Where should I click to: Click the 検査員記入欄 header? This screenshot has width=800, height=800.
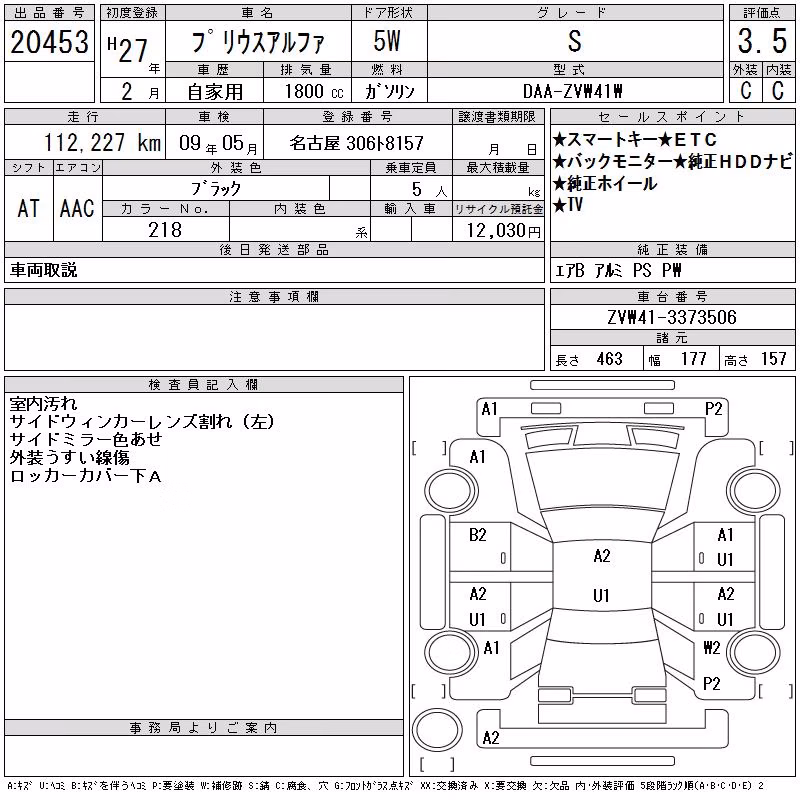point(204,385)
